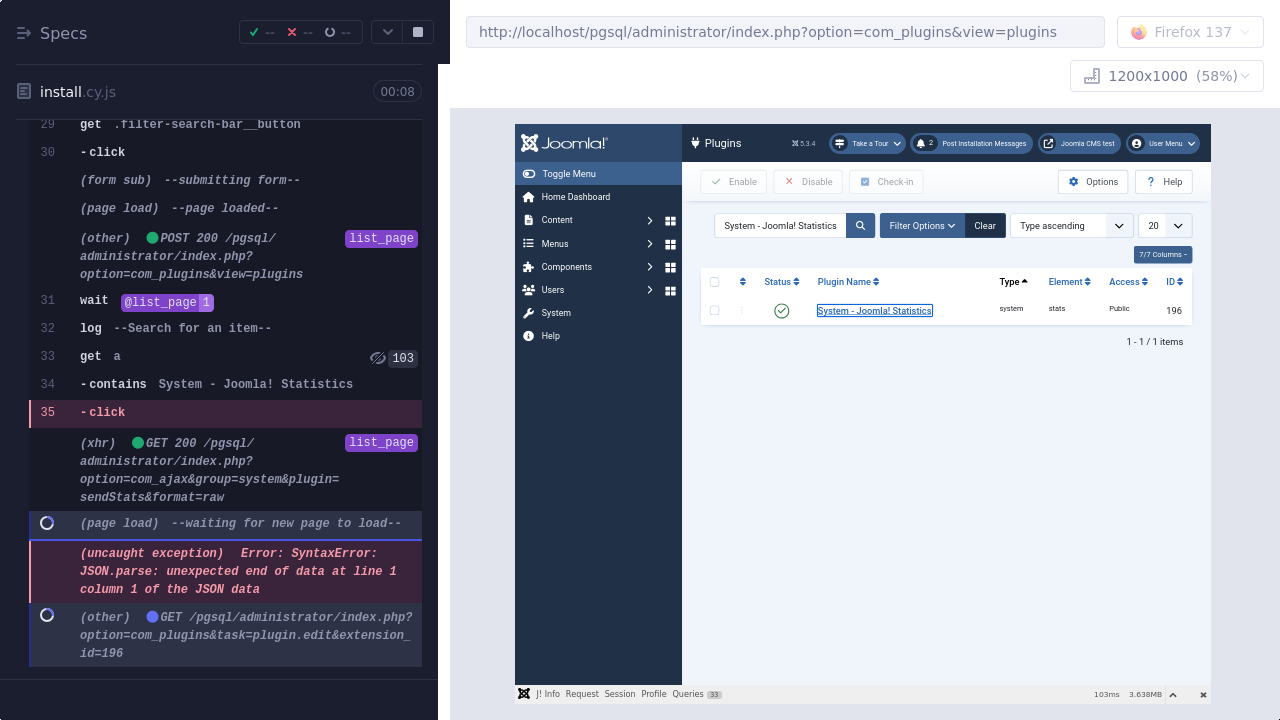
Task: Toggle the sidebar with Toggle Menu
Action: [x=598, y=174]
